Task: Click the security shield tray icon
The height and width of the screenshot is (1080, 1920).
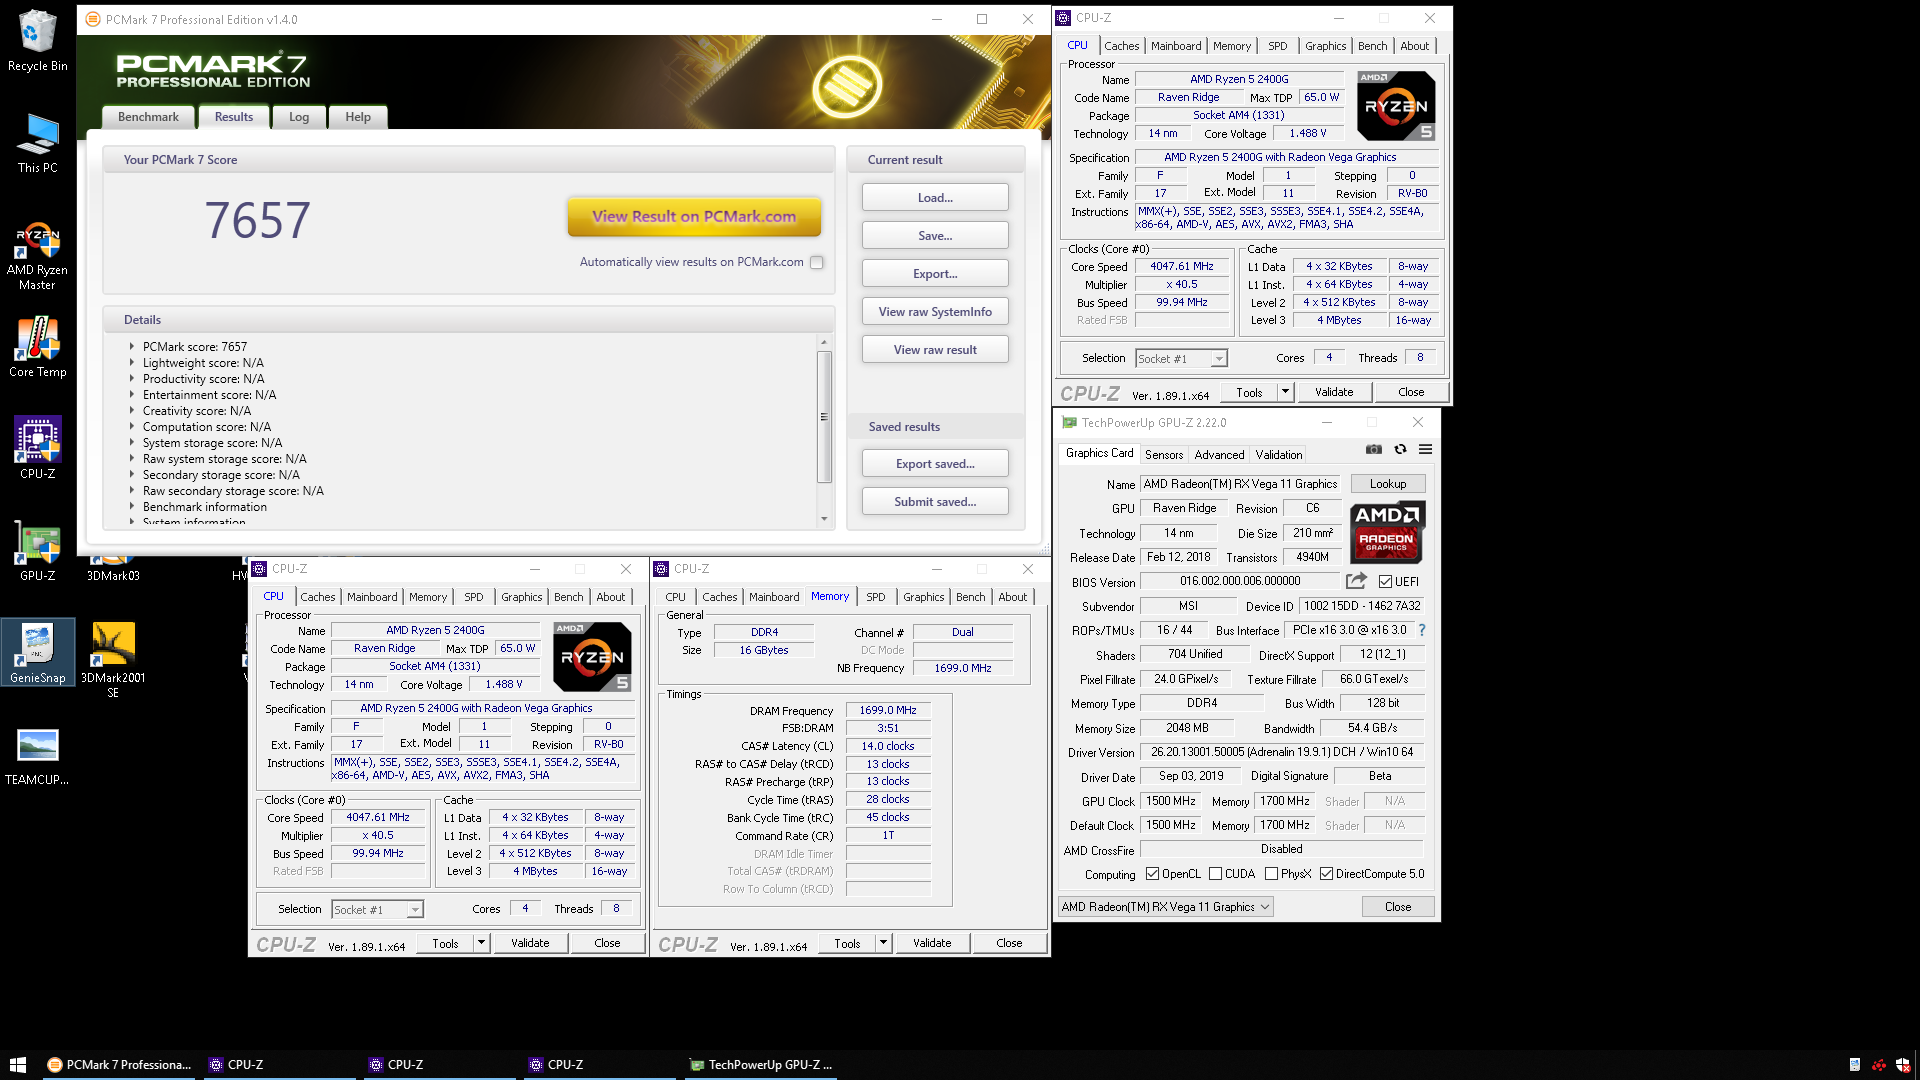Action: (x=1903, y=1065)
